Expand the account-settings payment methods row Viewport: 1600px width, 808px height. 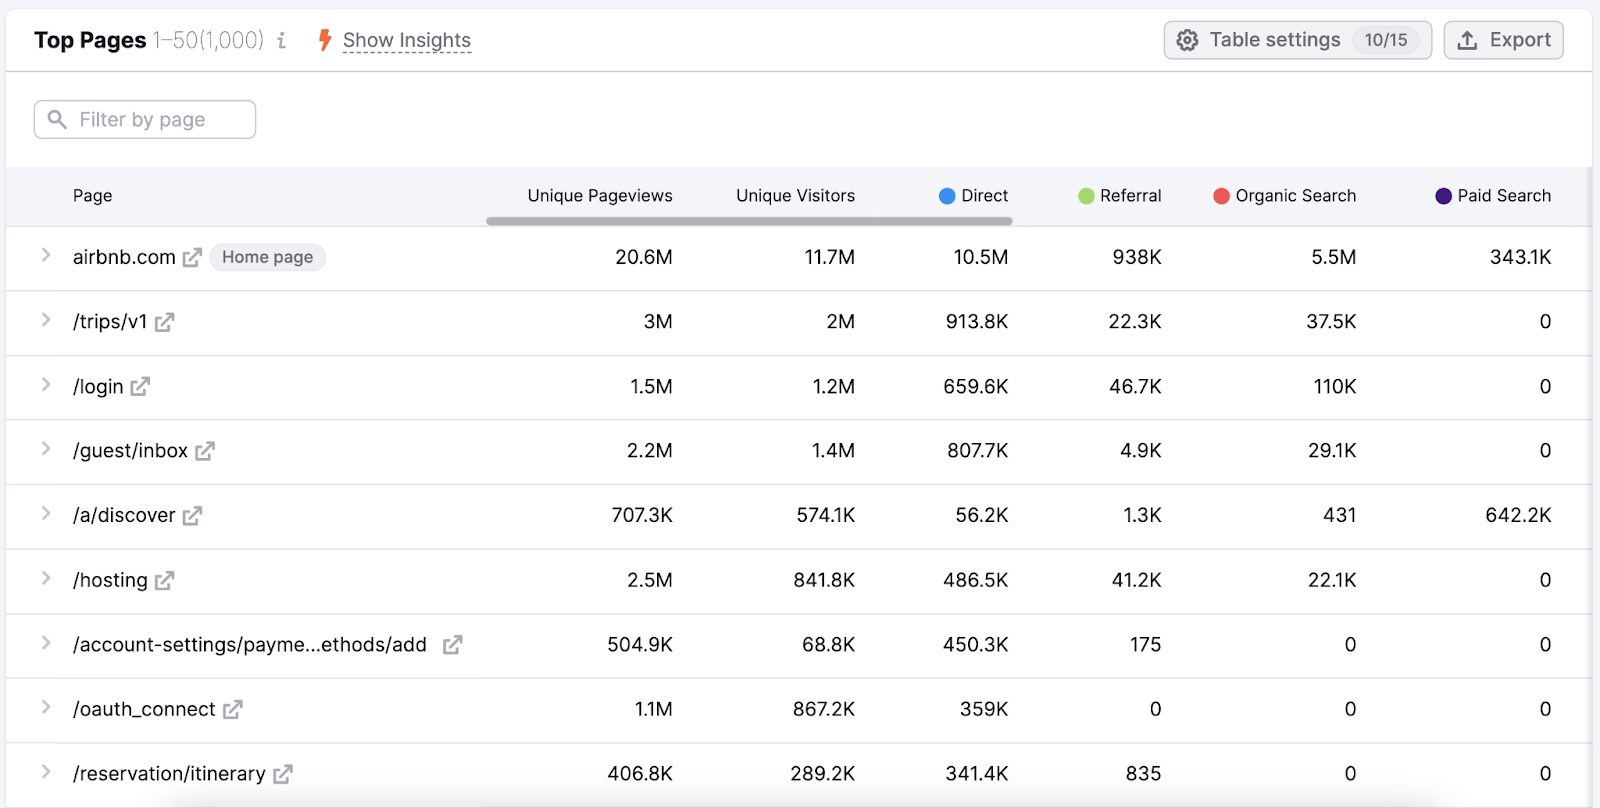(x=46, y=643)
